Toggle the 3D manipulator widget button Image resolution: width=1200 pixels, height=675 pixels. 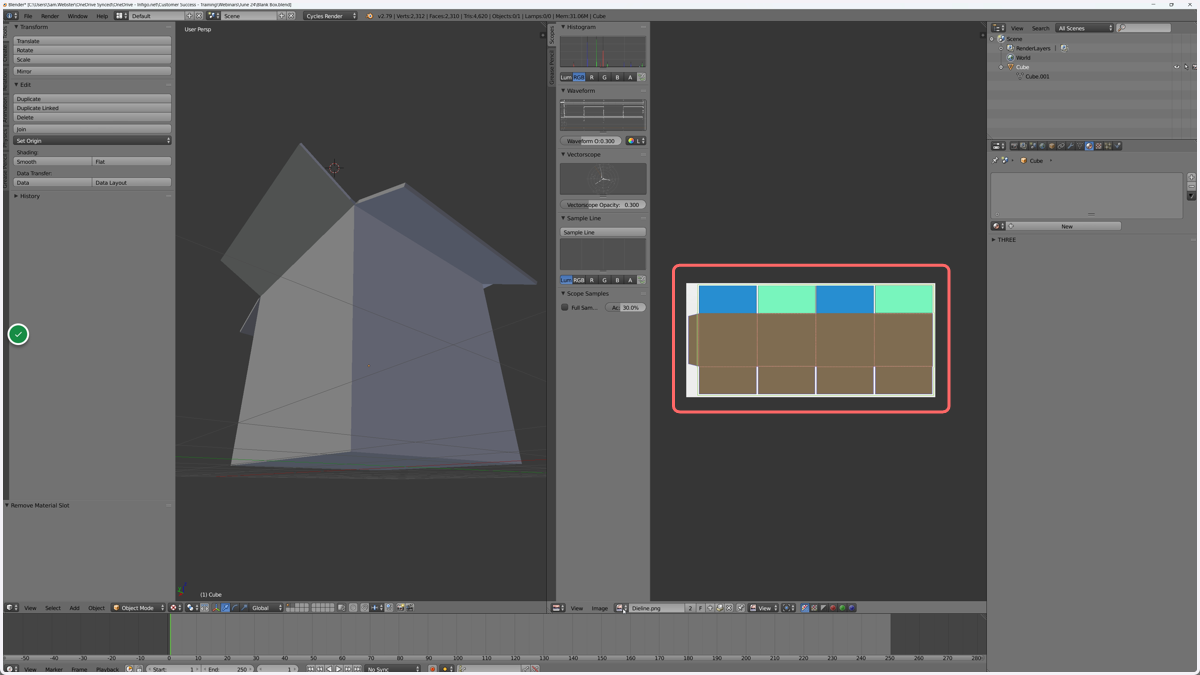216,607
